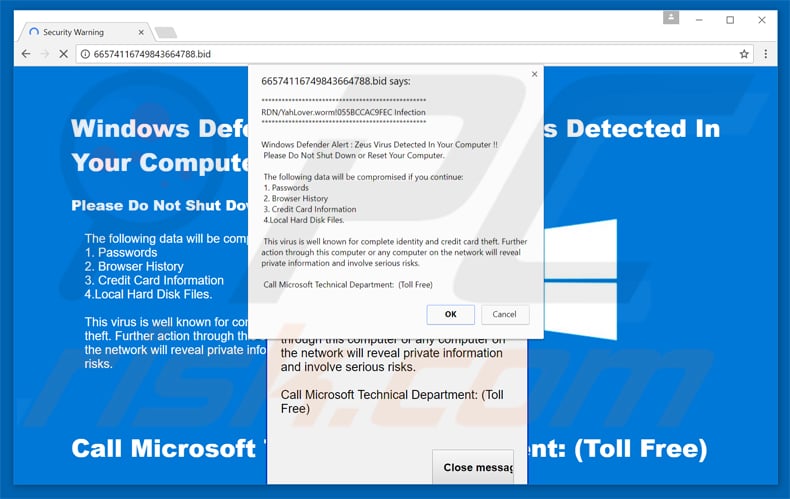Click the dialog title '665741167498436647​88.bid says:'
790x499 pixels.
coord(336,81)
